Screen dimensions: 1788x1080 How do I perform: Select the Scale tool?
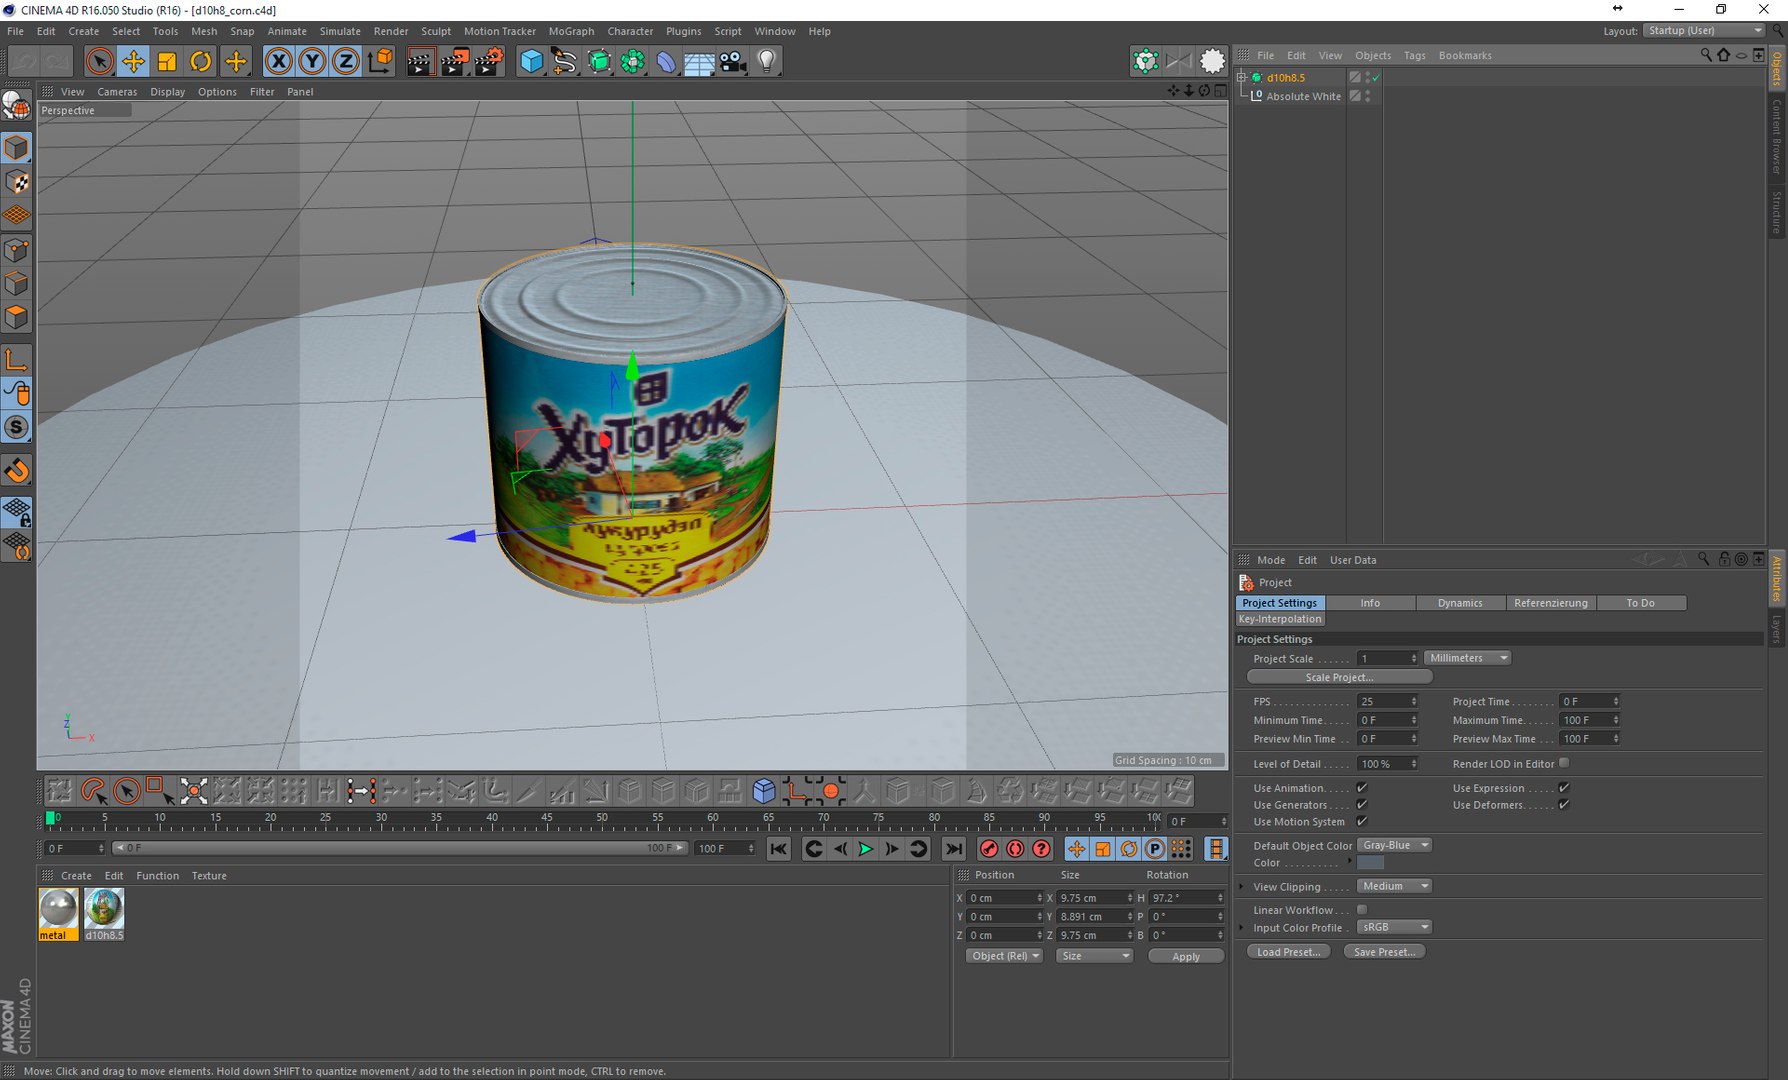pyautogui.click(x=167, y=62)
